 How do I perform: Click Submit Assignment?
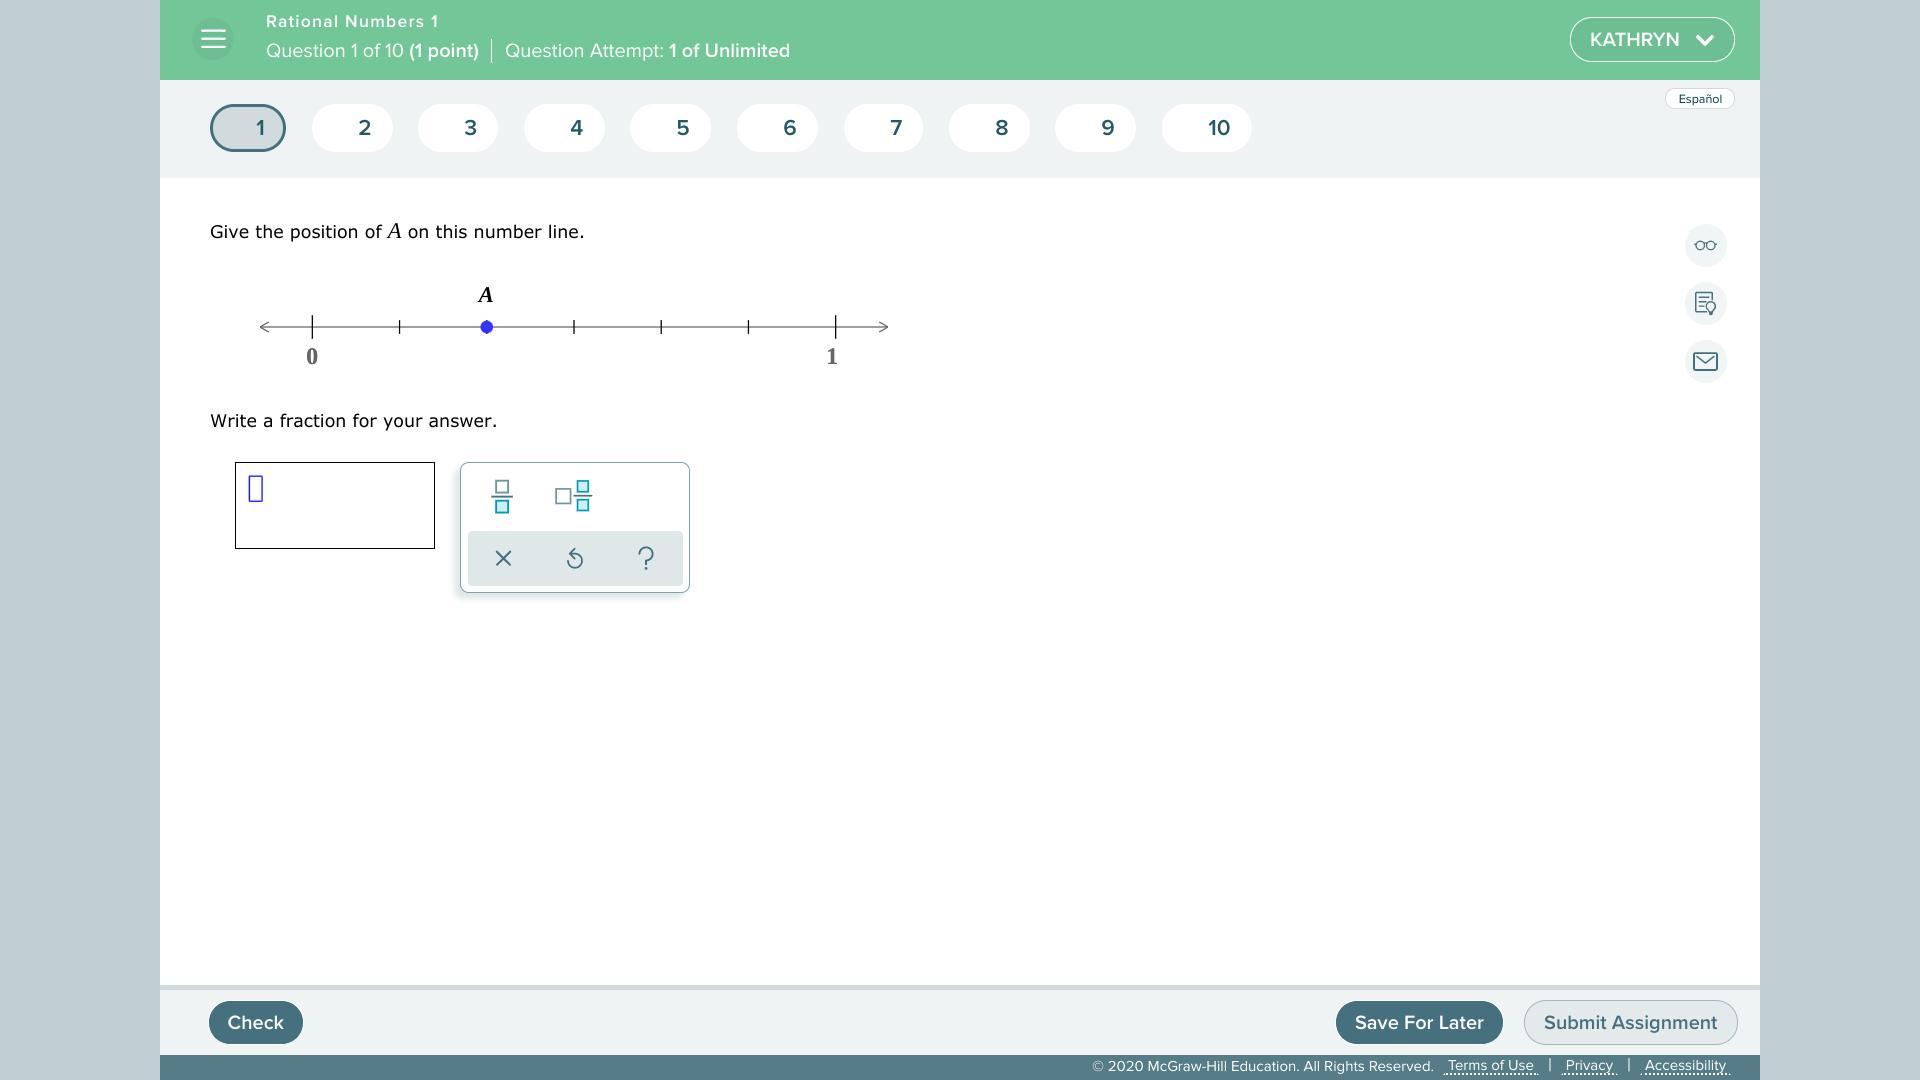pos(1630,1022)
